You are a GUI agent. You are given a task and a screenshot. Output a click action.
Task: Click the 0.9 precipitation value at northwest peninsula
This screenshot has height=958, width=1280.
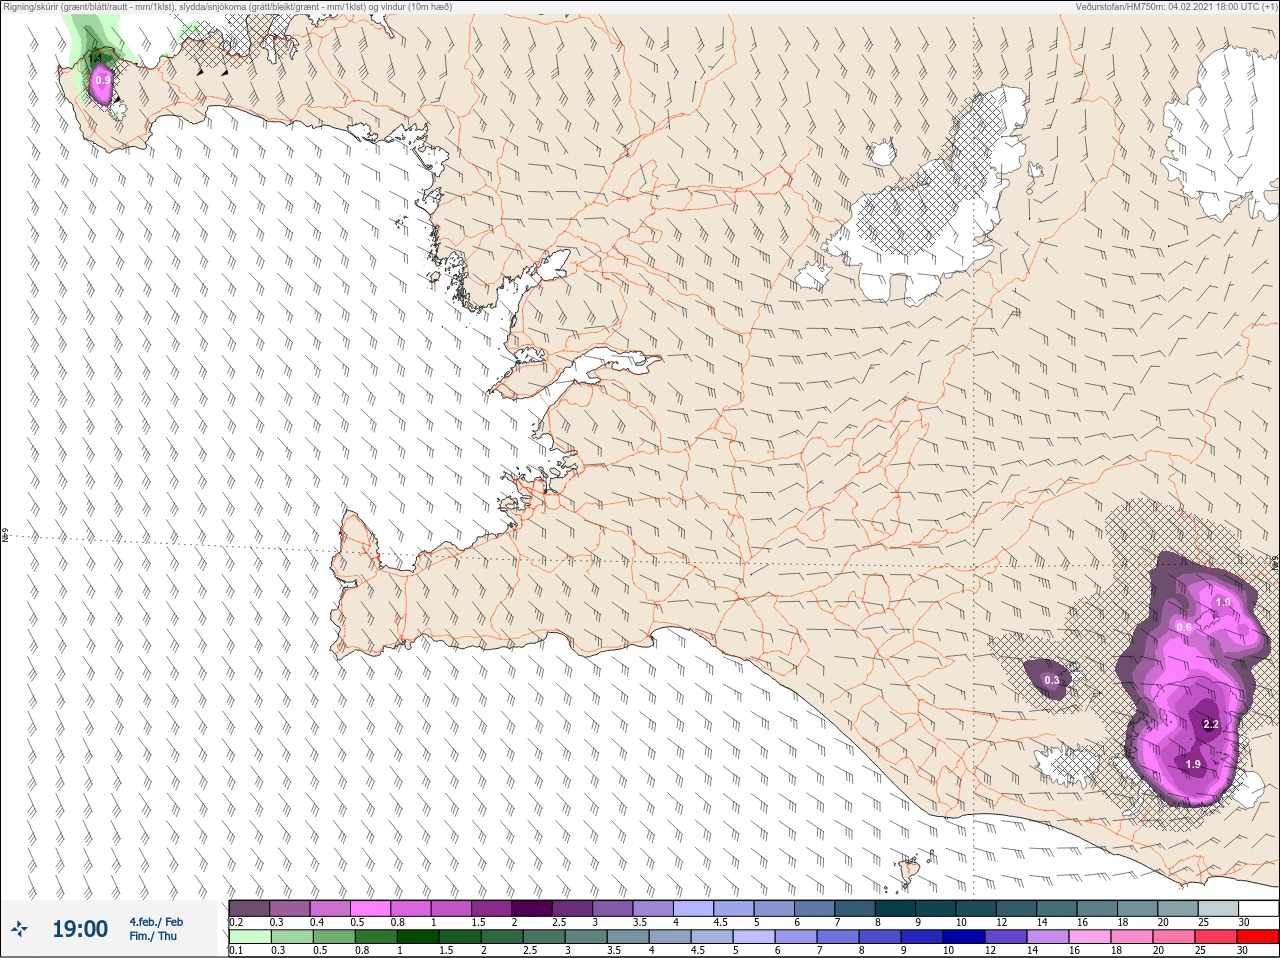102,80
